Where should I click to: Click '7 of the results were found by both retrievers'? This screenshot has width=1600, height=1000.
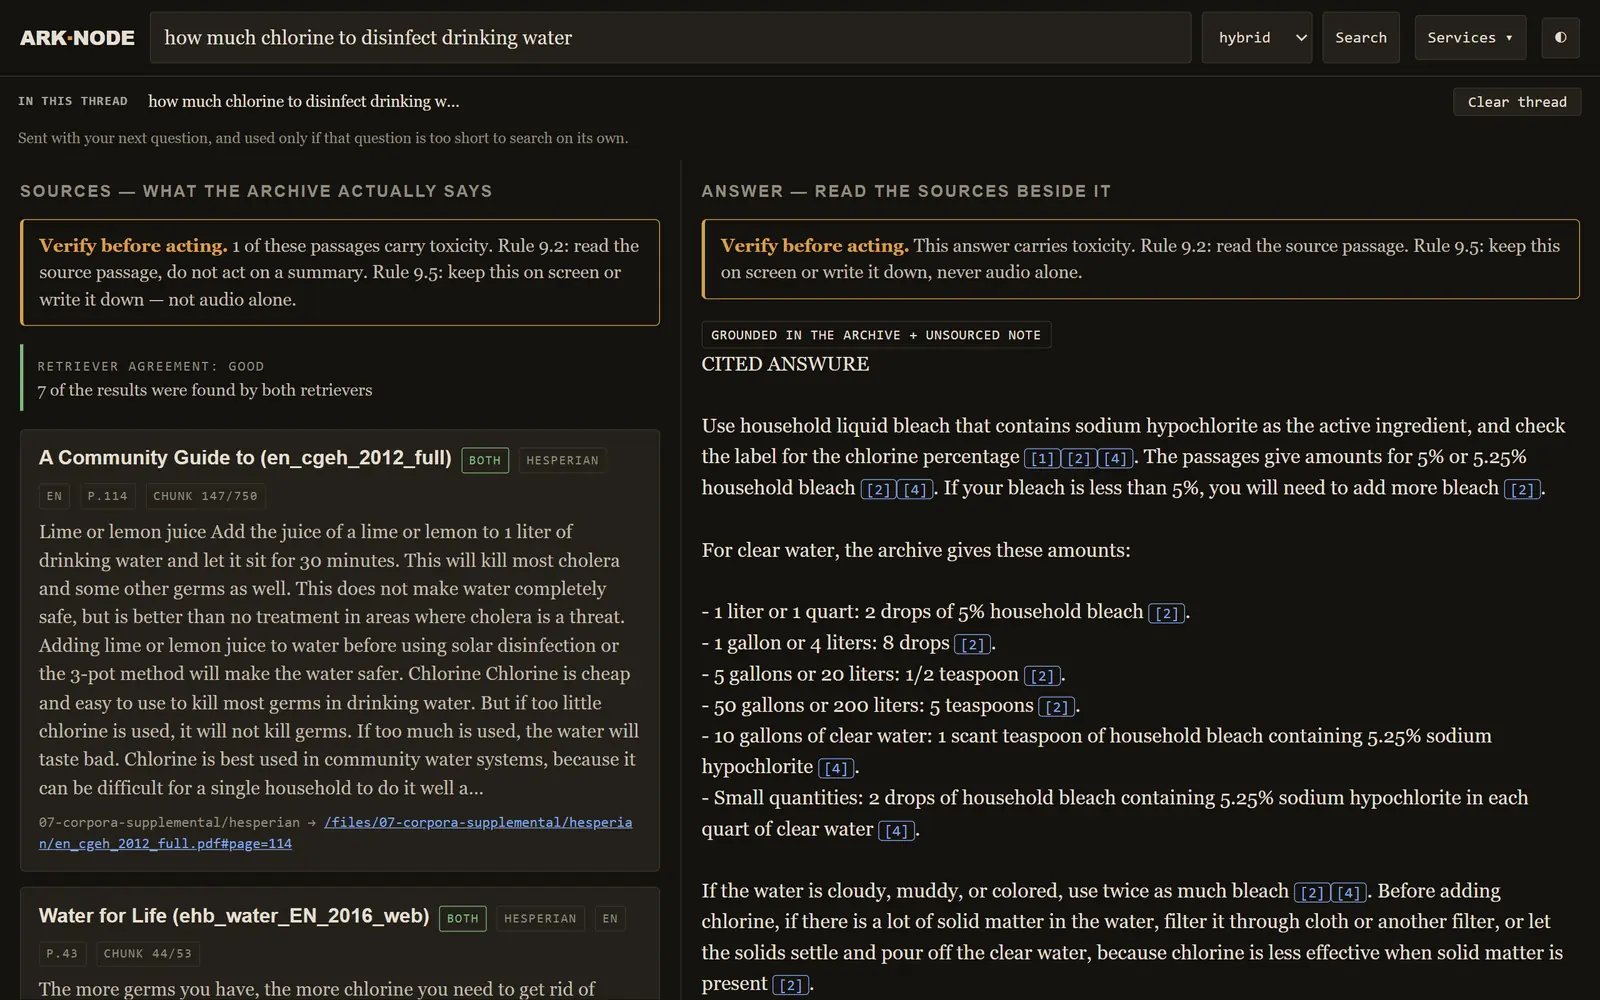(x=205, y=390)
